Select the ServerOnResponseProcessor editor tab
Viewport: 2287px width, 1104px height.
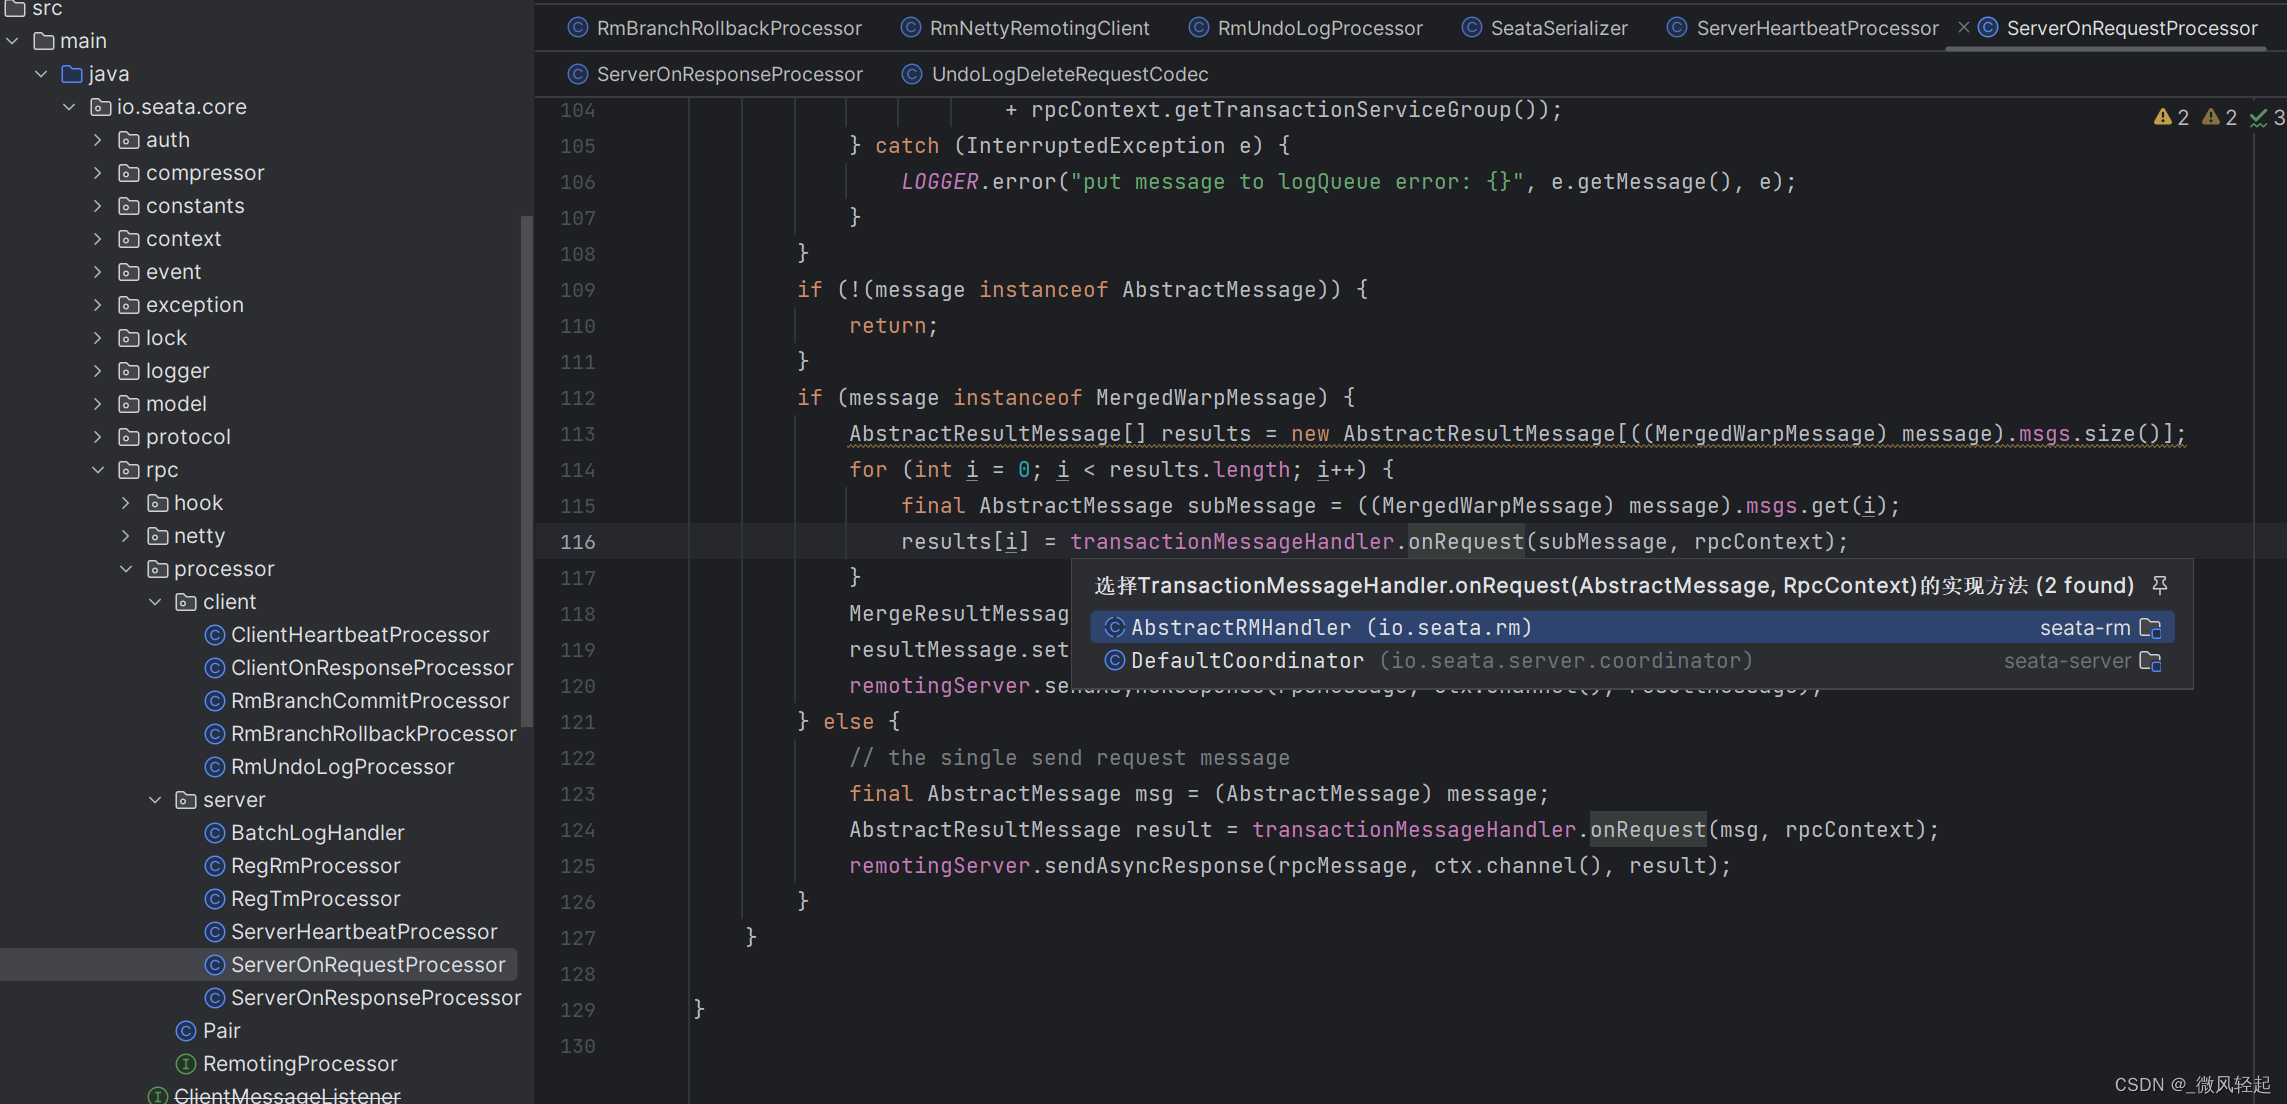pyautogui.click(x=714, y=74)
